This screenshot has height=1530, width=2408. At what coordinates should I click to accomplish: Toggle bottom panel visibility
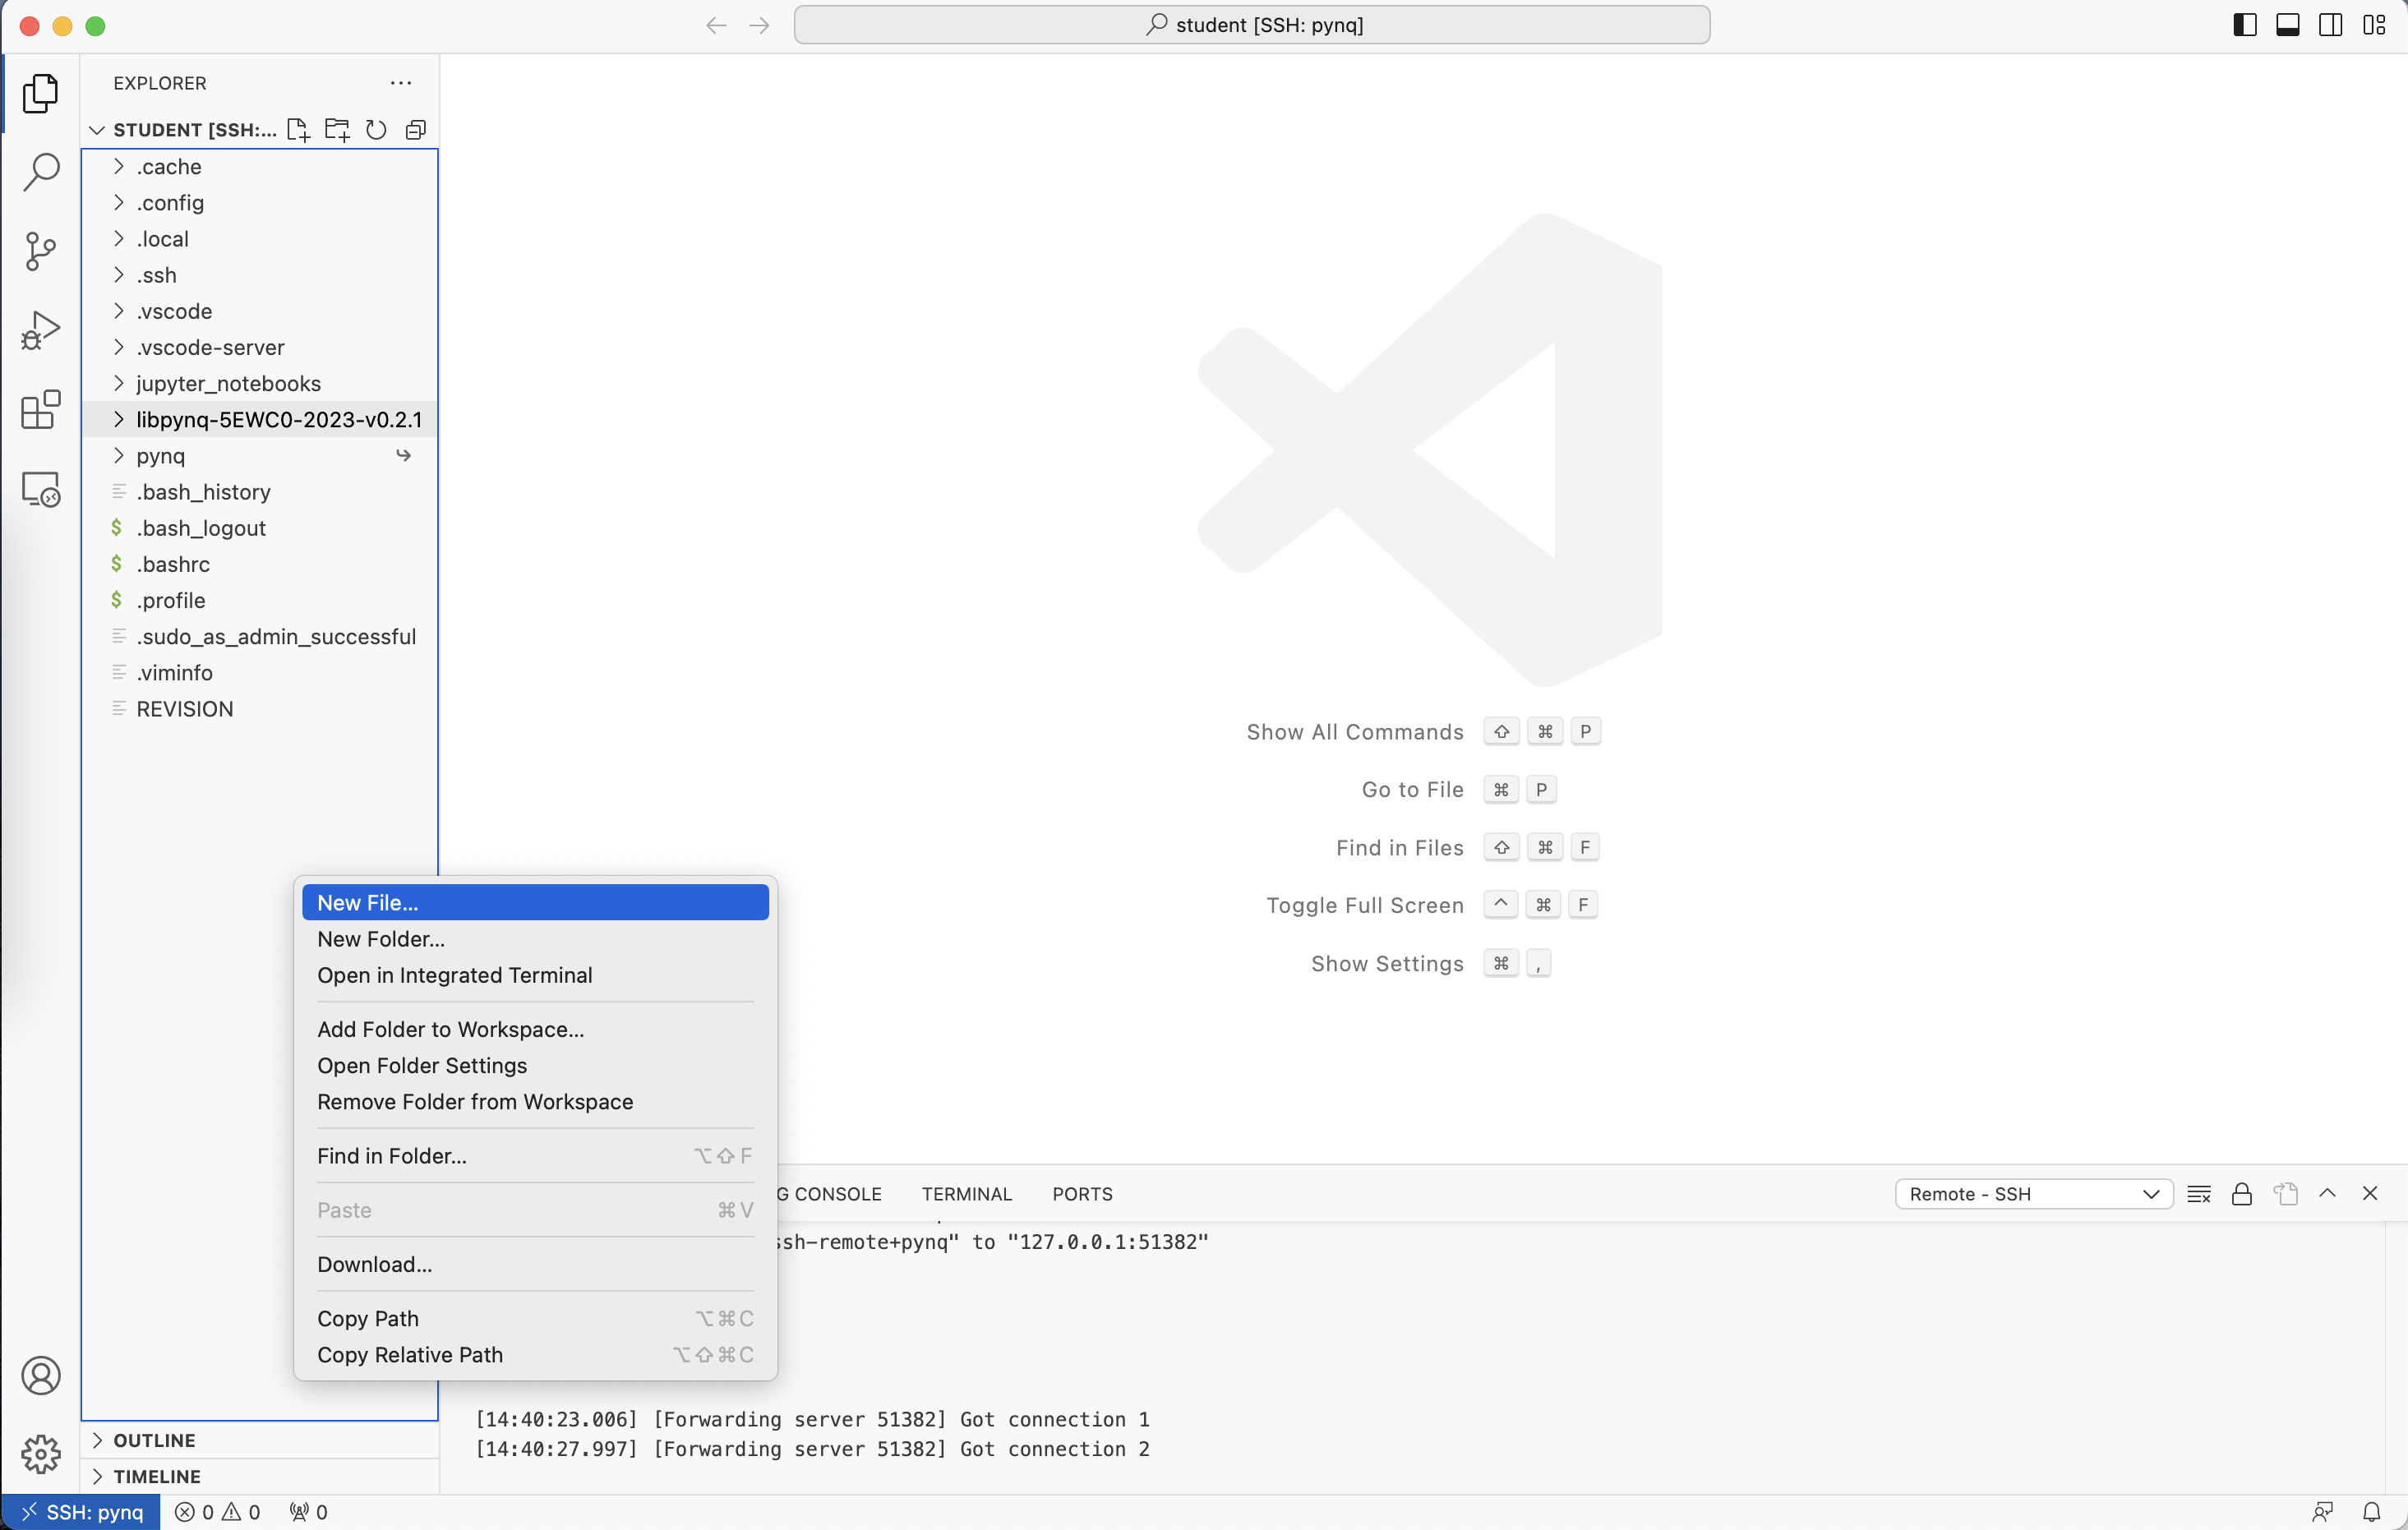(x=2288, y=25)
